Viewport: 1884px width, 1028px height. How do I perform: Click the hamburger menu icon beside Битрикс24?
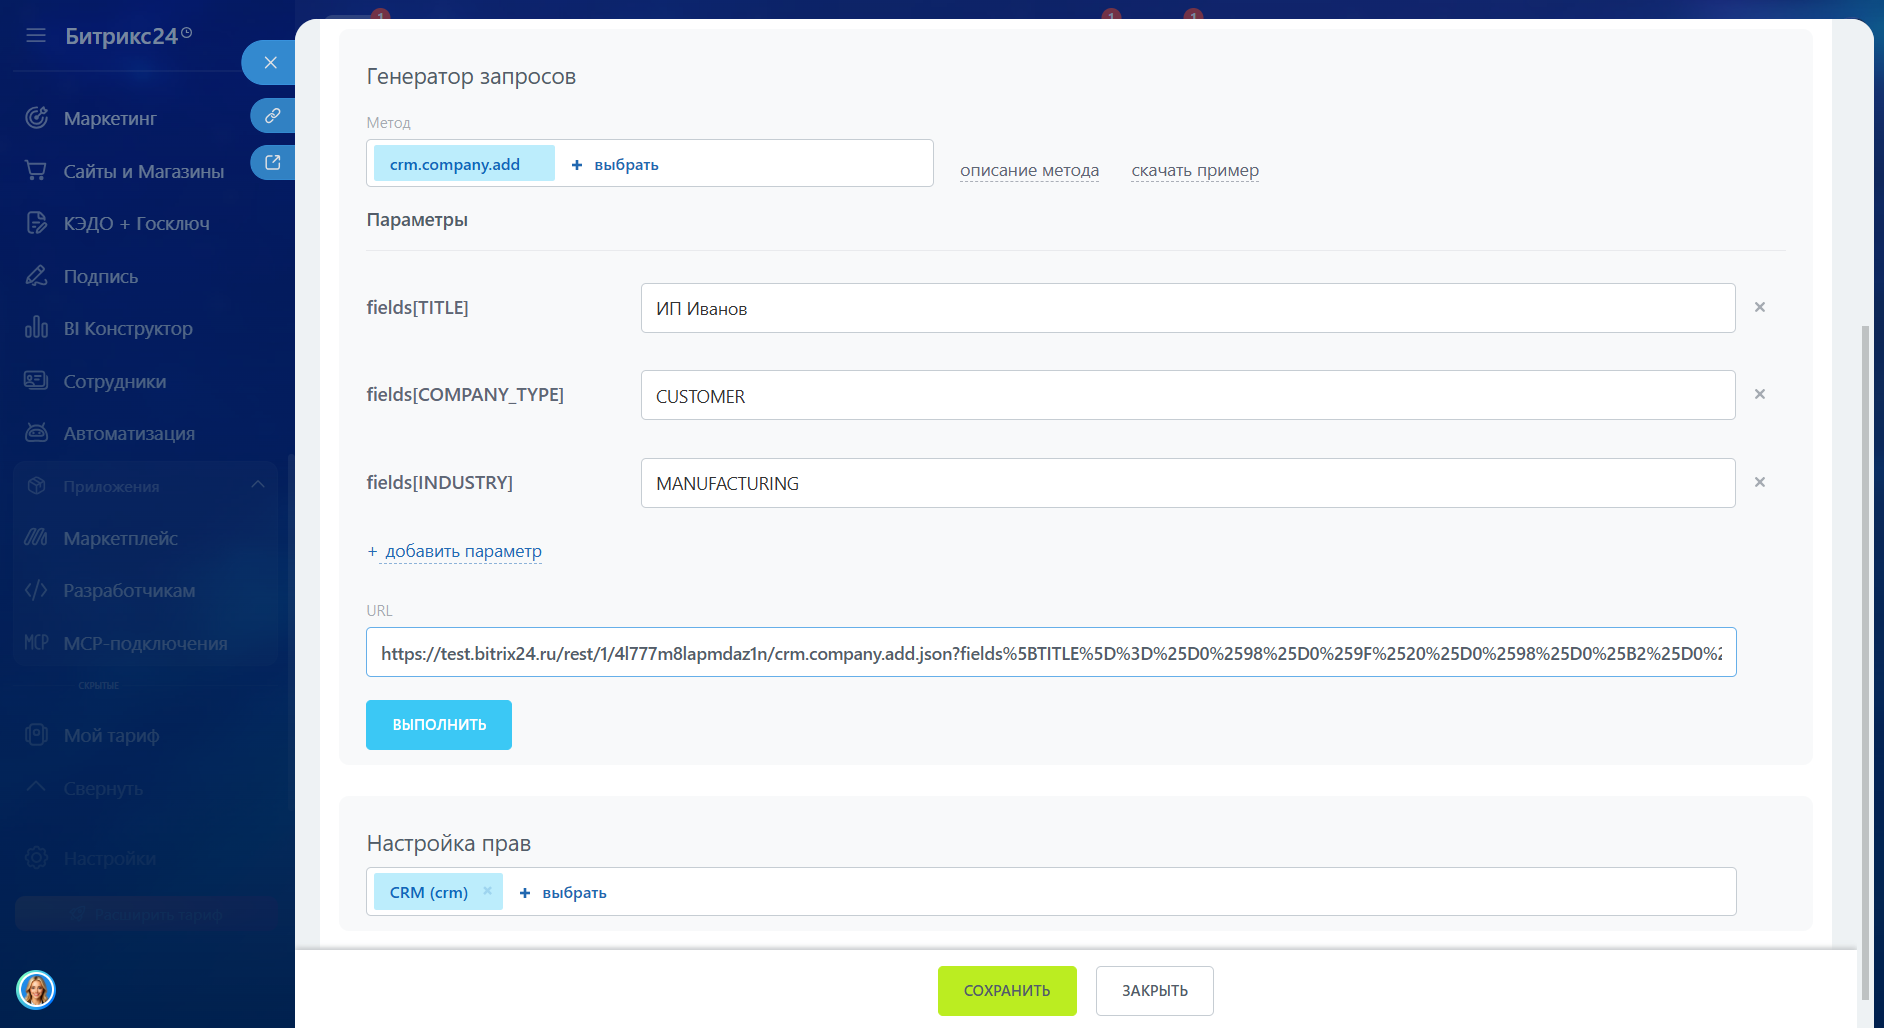pyautogui.click(x=36, y=36)
